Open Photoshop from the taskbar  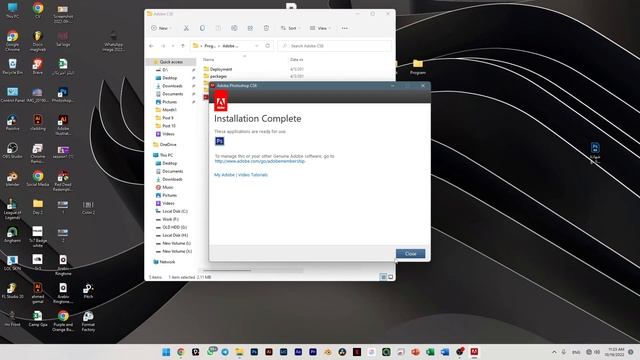[x=254, y=352]
